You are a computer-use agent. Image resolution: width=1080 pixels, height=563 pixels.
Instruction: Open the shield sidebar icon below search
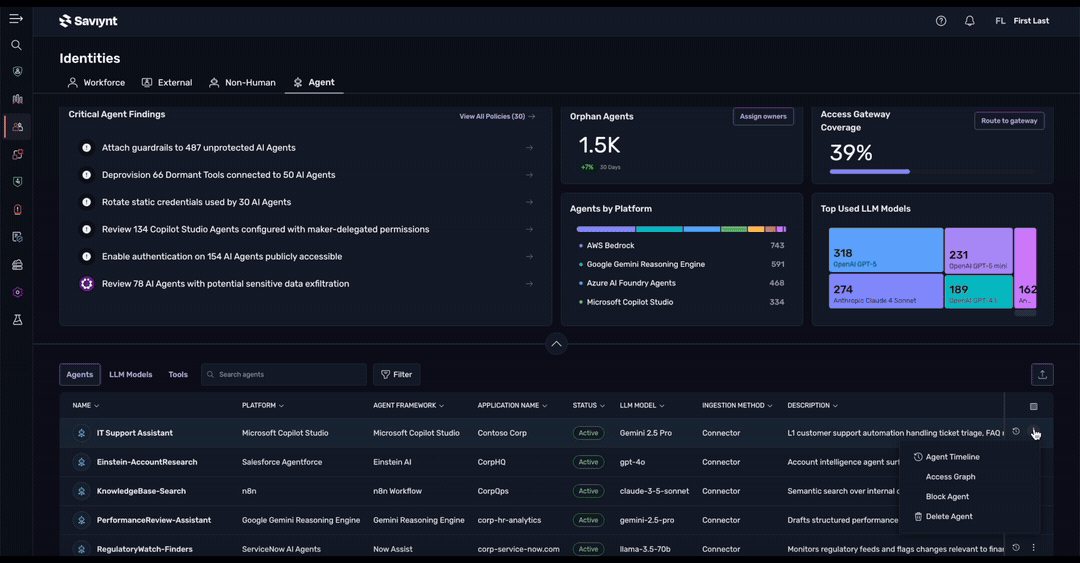click(x=17, y=72)
